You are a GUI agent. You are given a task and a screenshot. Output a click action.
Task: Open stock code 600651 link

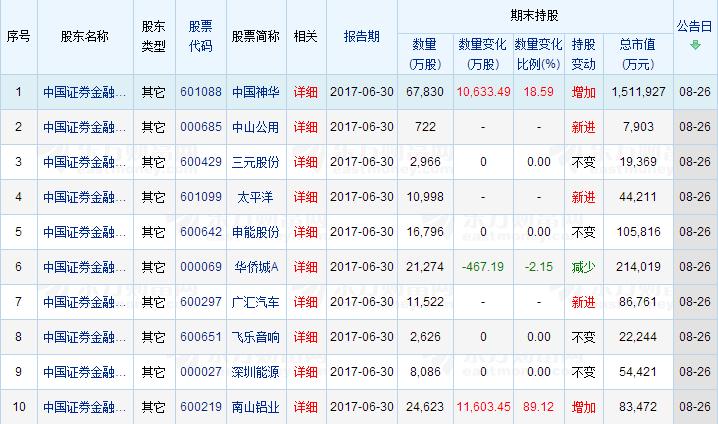tap(200, 337)
